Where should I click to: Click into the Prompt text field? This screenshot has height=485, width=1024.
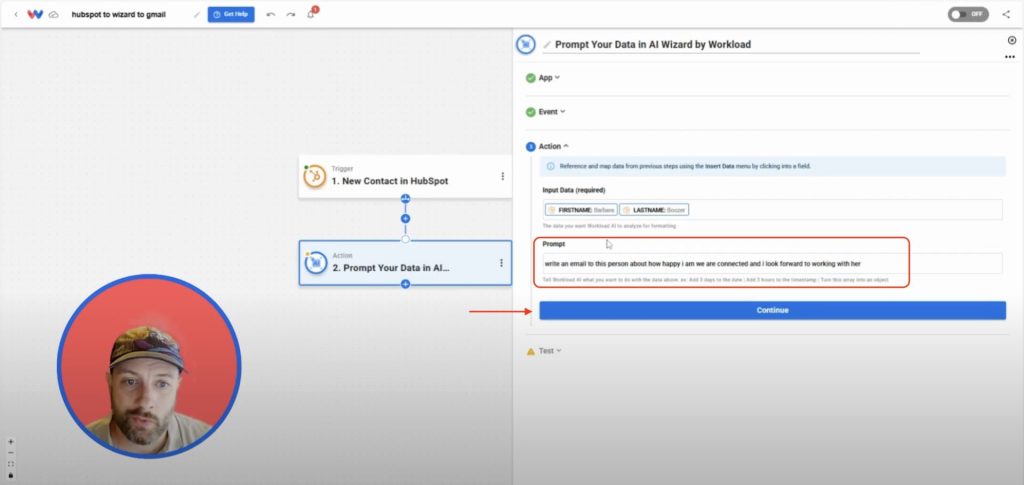pos(772,264)
